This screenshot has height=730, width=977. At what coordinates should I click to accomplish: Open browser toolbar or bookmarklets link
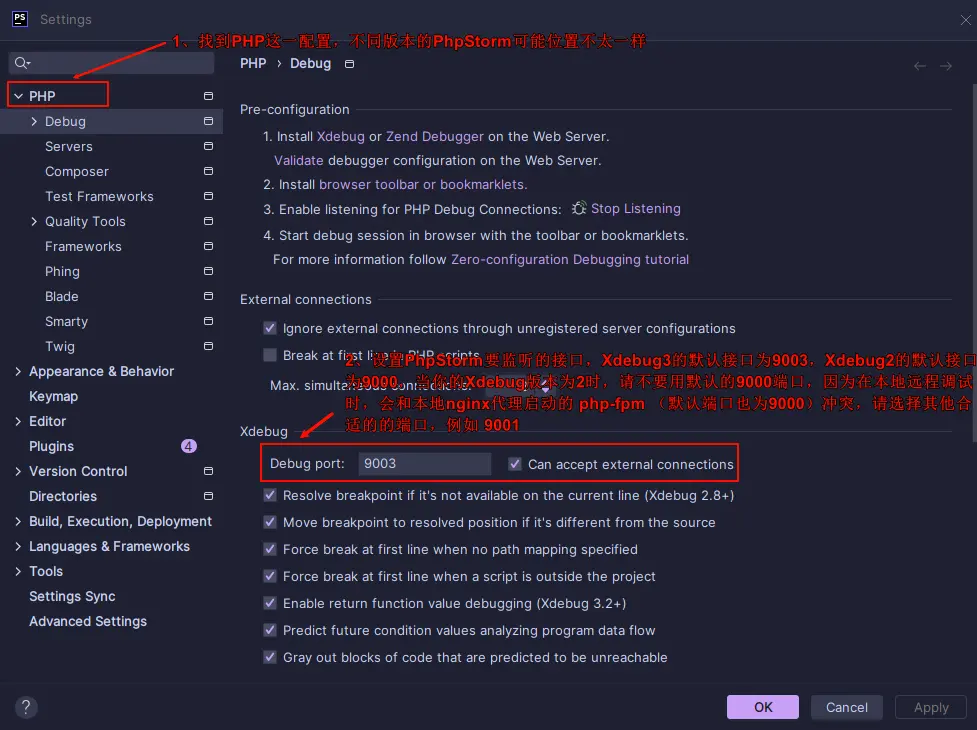pyautogui.click(x=422, y=184)
